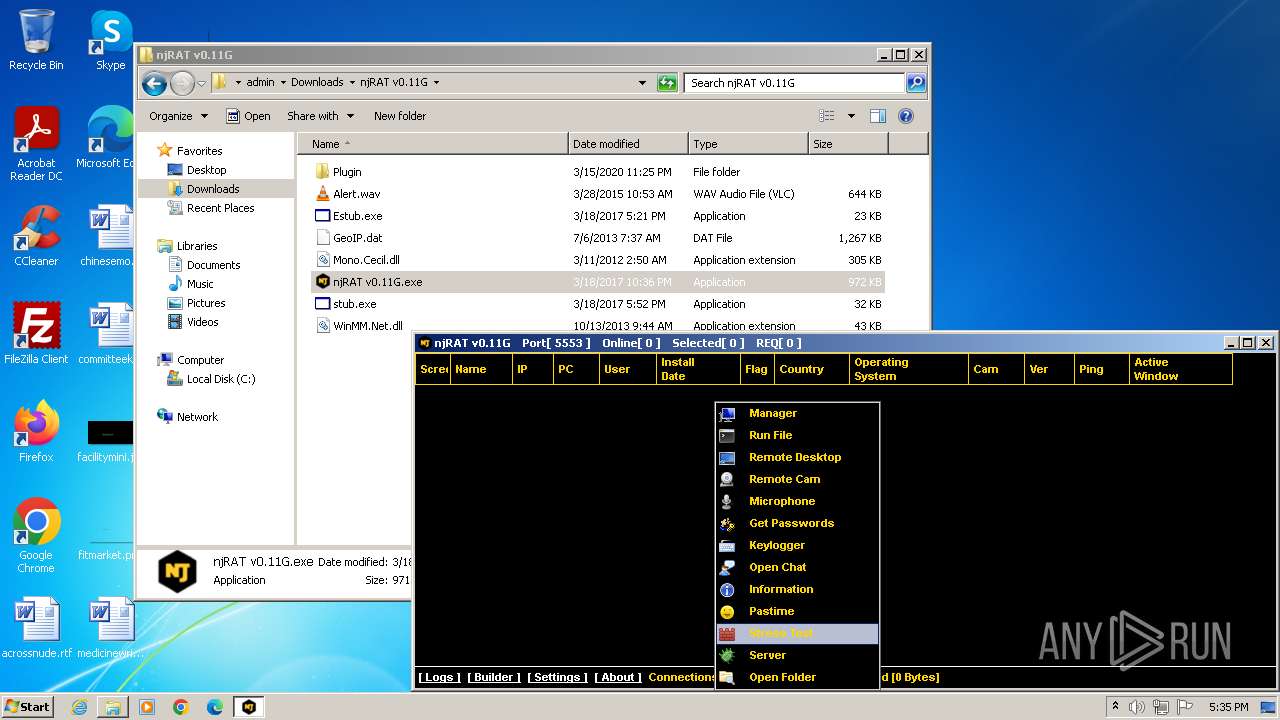
Task: Select Skype desktop shortcut
Action: (x=110, y=40)
